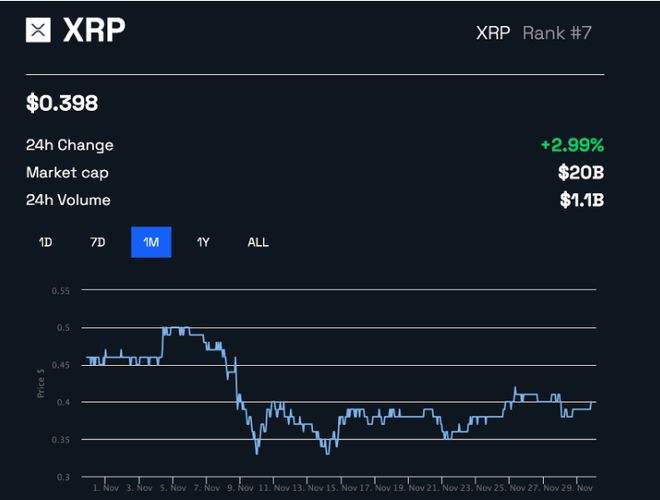Click the $20B market cap value

click(581, 173)
